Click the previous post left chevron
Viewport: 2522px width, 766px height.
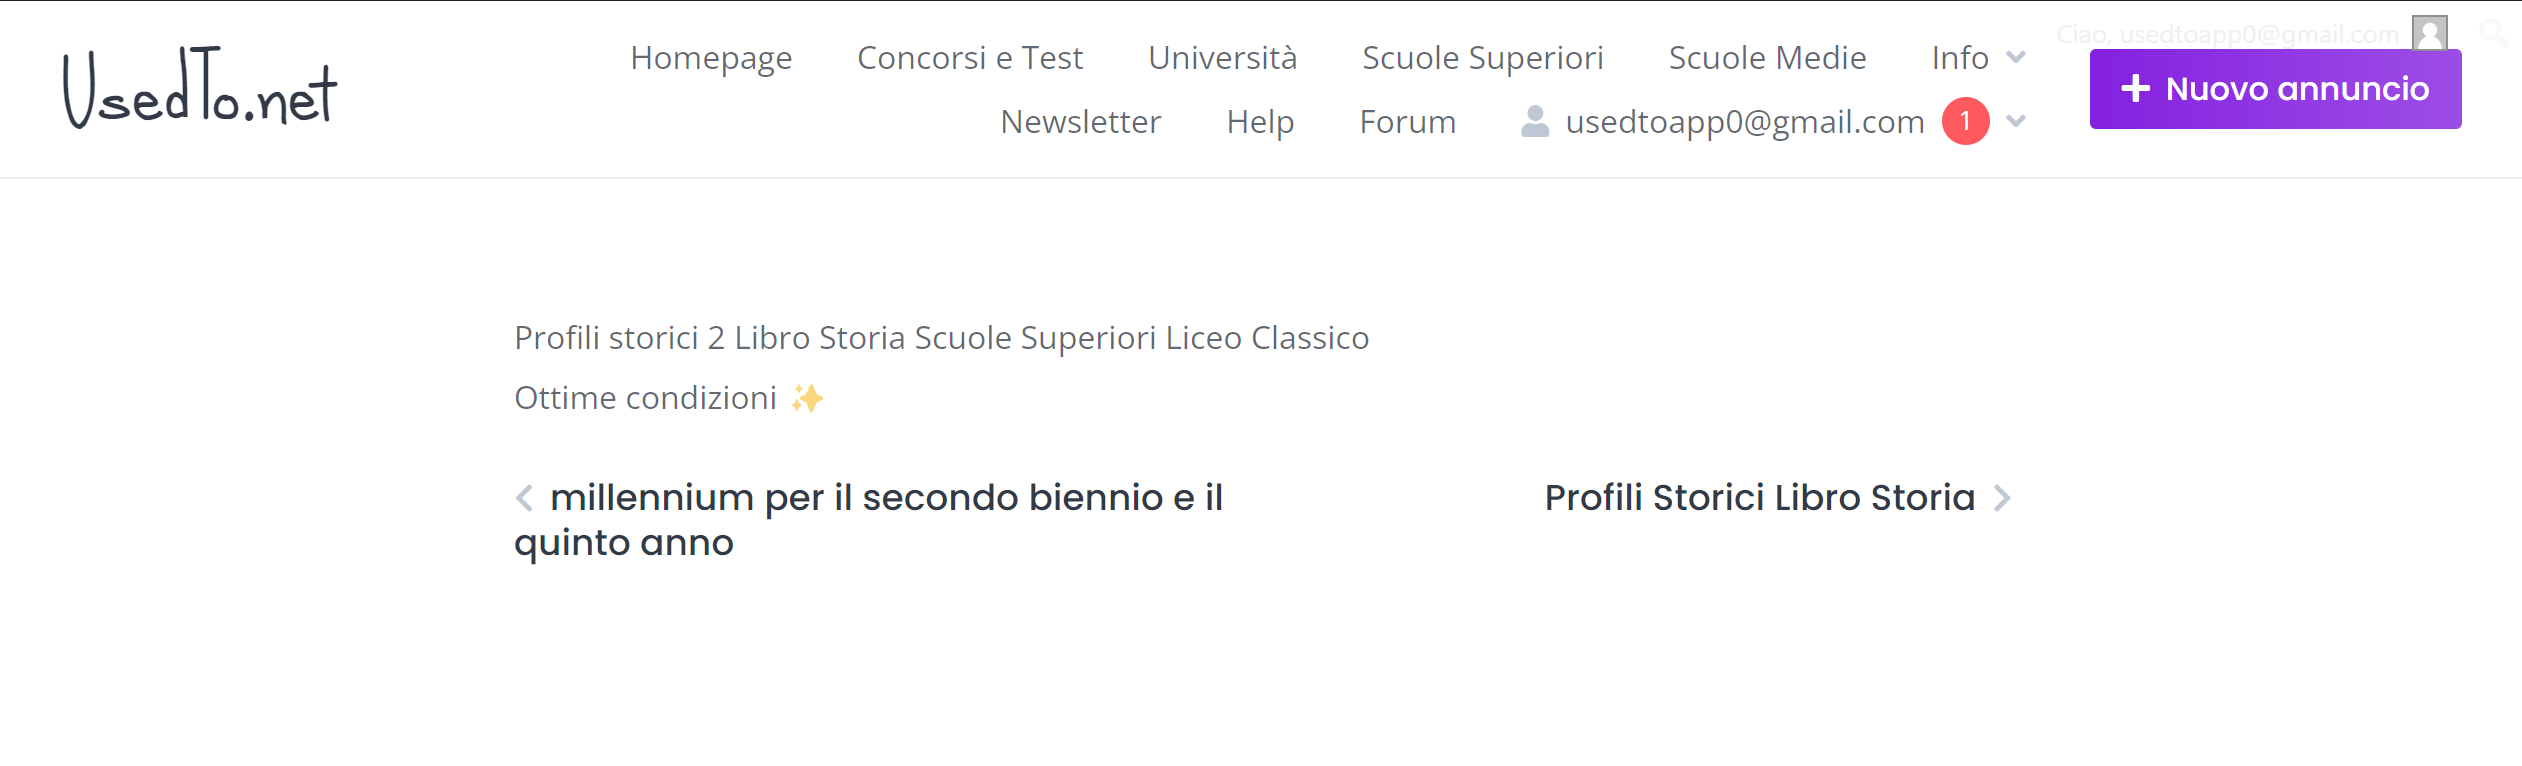[524, 498]
